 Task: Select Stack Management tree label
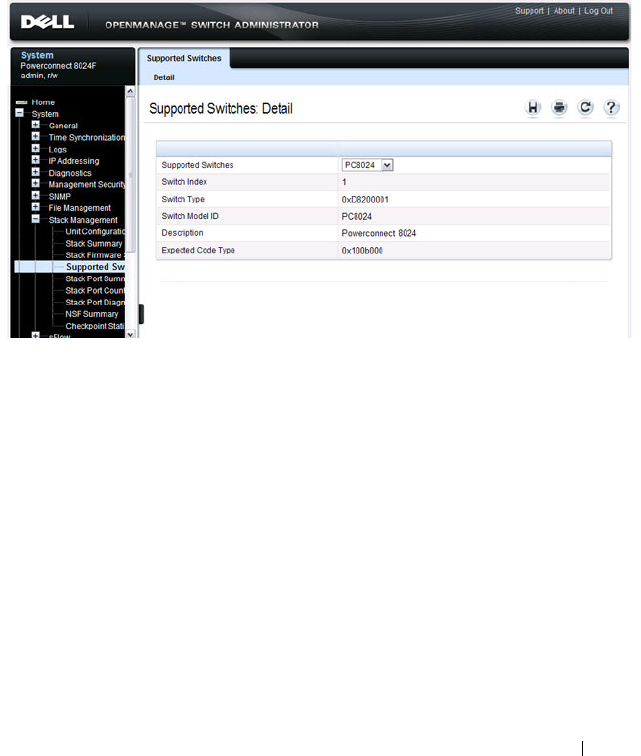(x=83, y=220)
